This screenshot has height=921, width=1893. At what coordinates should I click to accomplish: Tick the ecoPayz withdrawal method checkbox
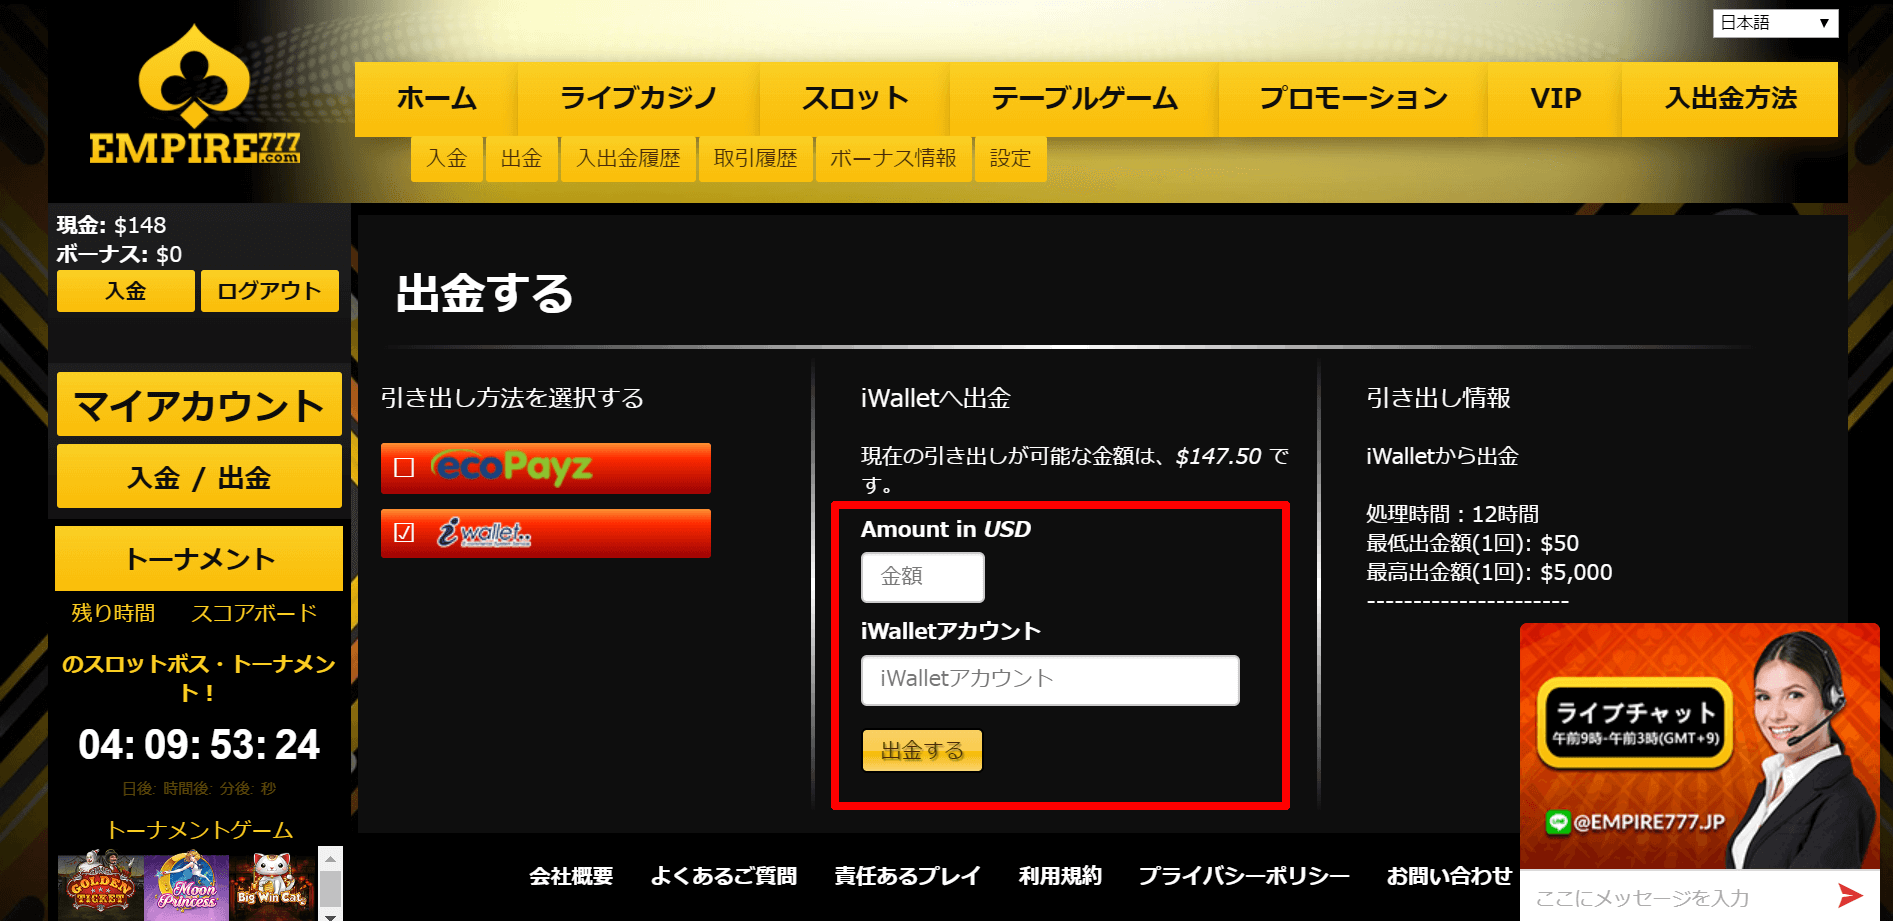click(x=404, y=467)
